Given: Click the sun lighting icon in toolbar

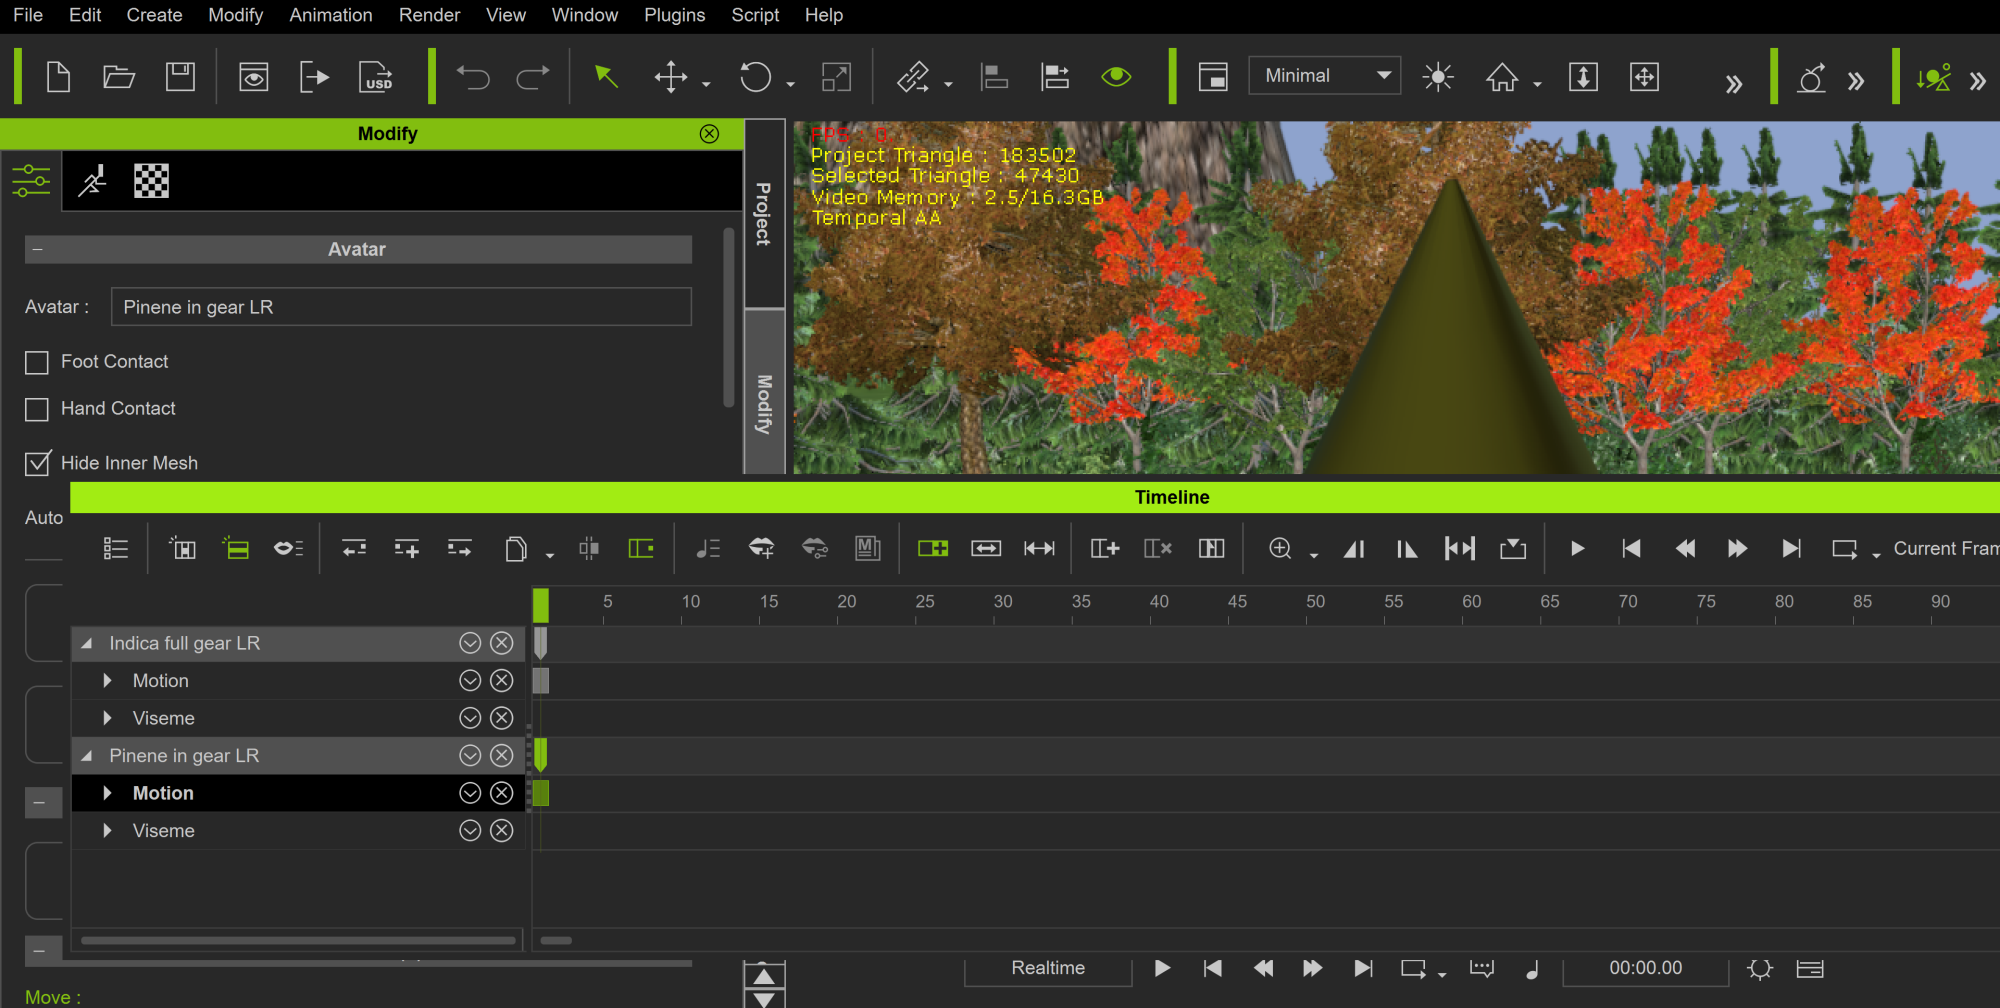Looking at the screenshot, I should click(1438, 77).
